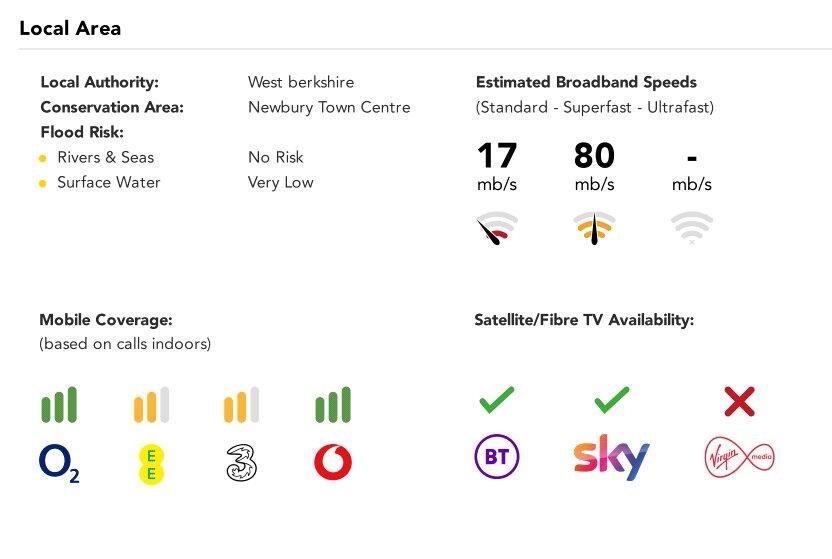Click the EE signal strength bars
The width and height of the screenshot is (832, 559).
click(x=151, y=405)
